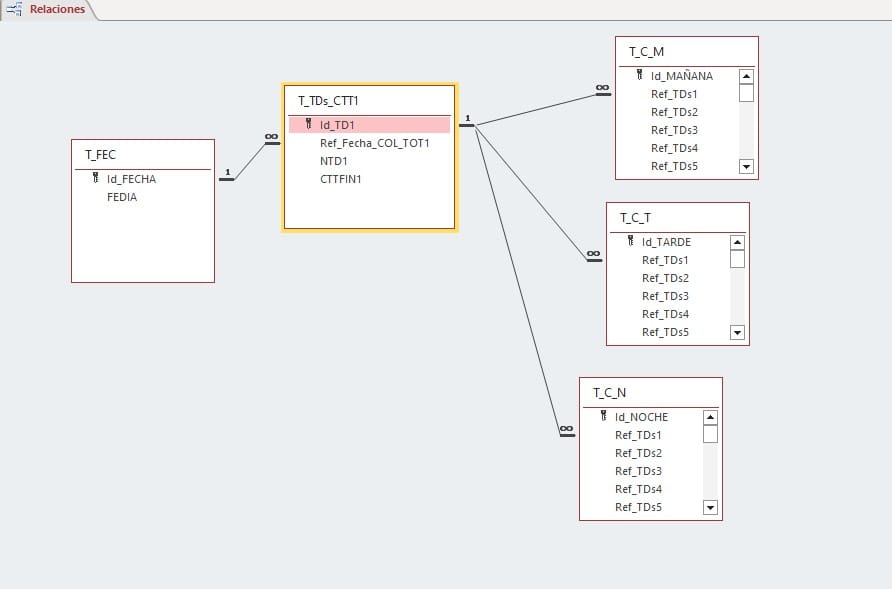Click the scroll-up arrow in T_C_M table
The image size is (892, 589).
[745, 75]
